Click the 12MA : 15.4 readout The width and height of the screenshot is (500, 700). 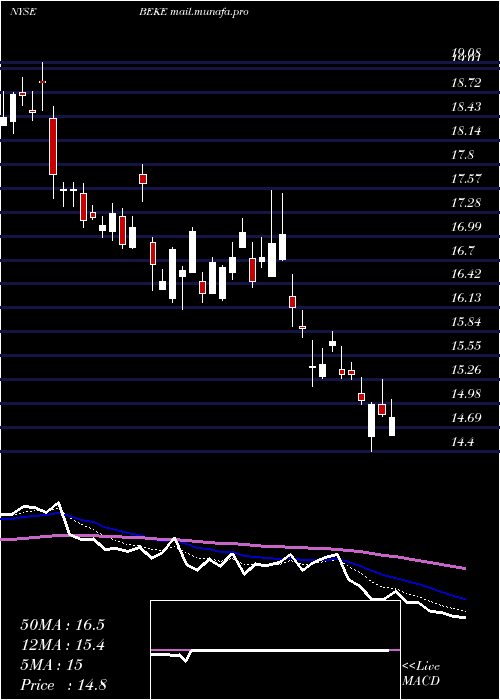(62, 645)
